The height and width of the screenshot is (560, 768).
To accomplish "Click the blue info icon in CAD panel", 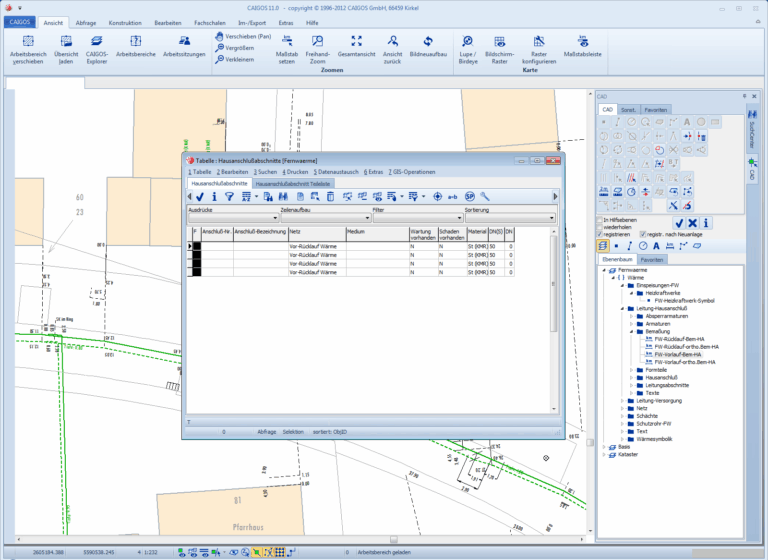I will pos(706,223).
